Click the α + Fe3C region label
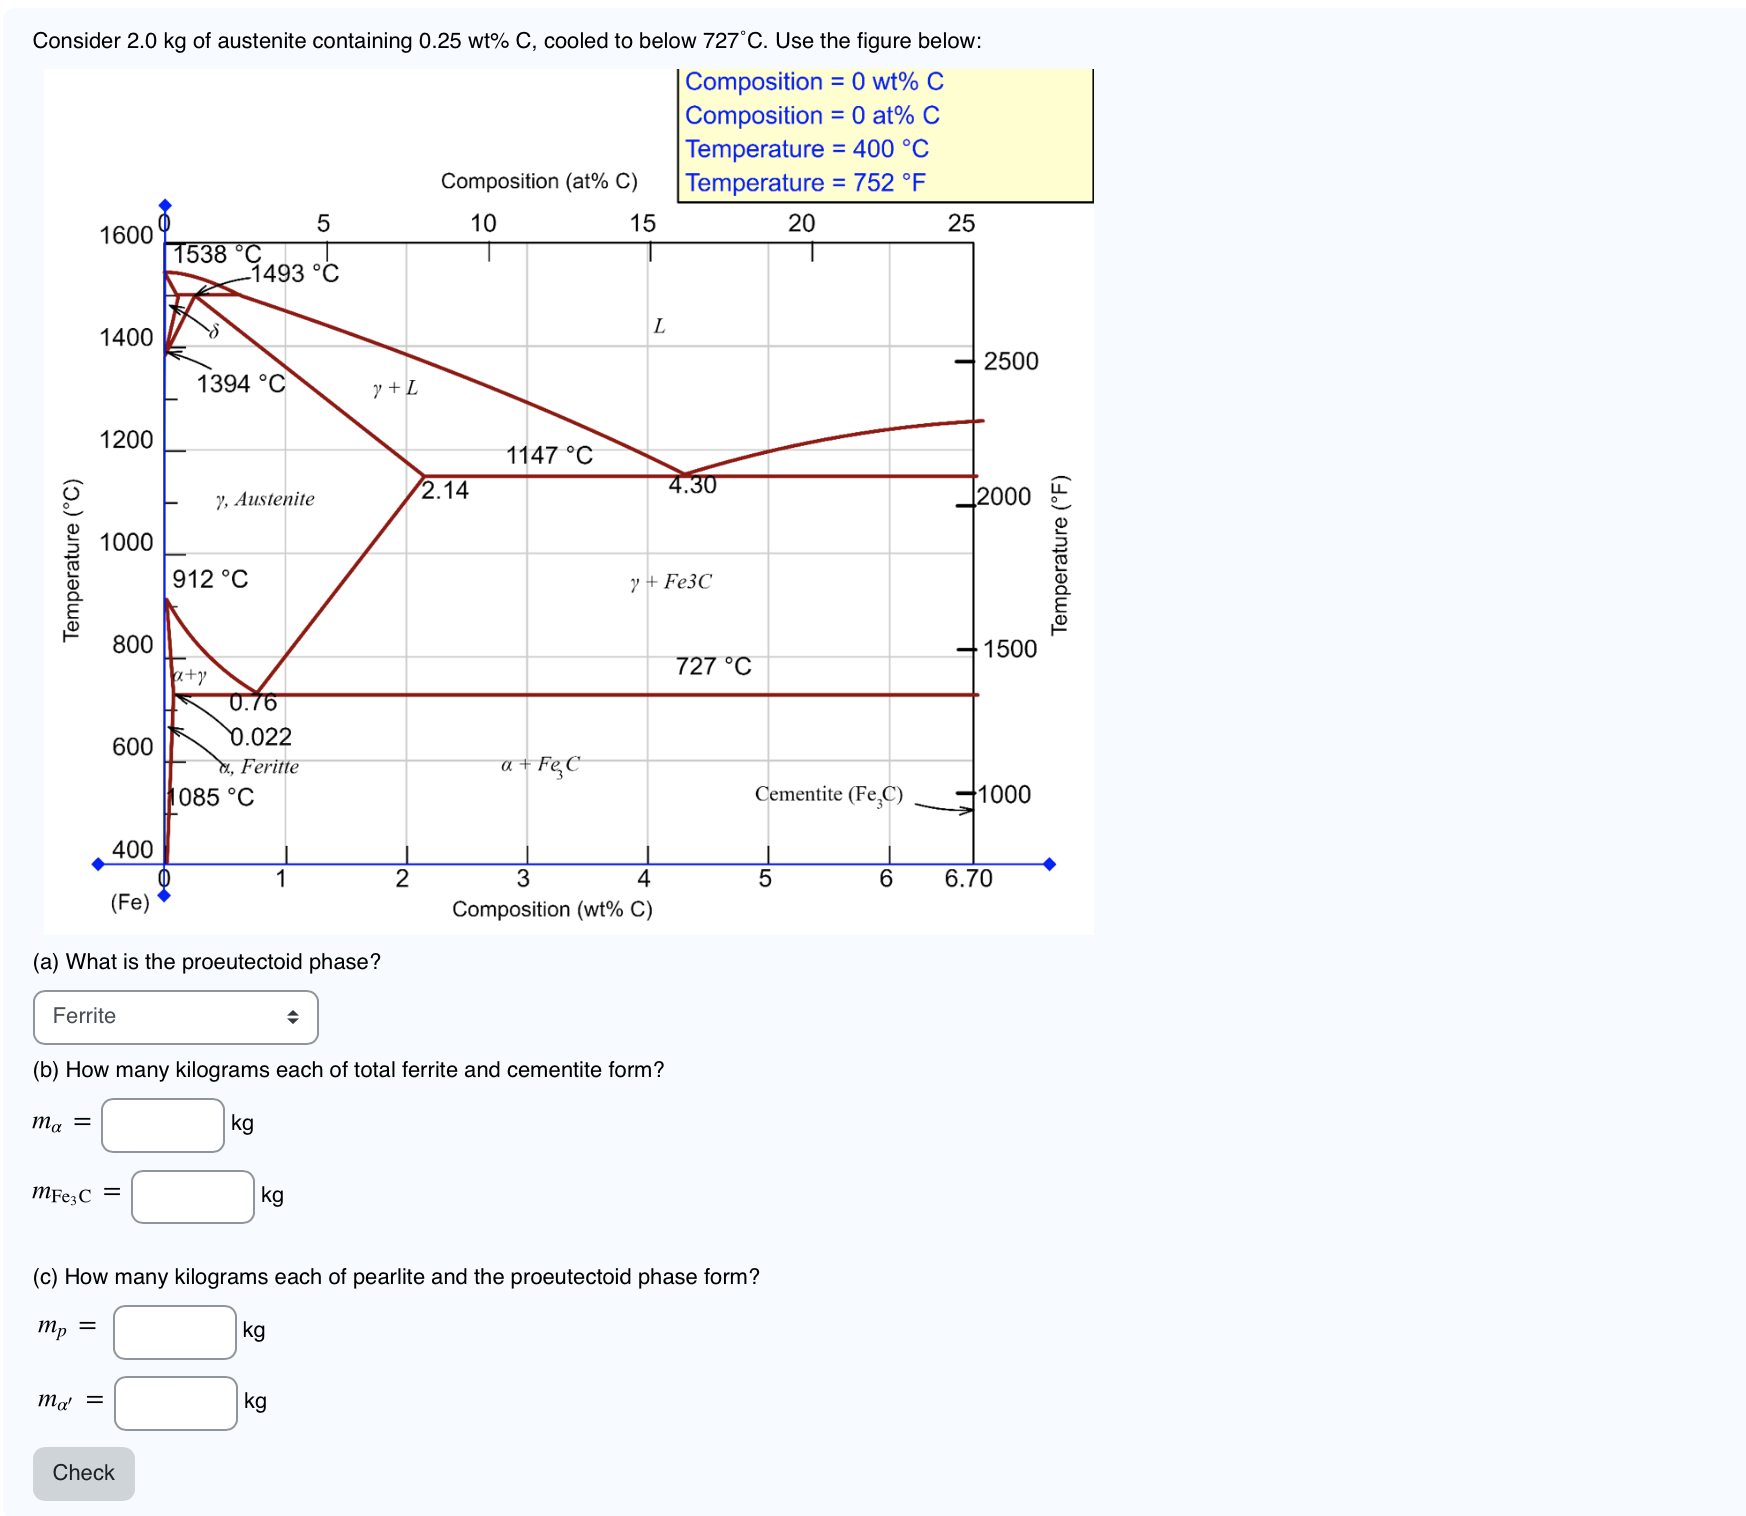The width and height of the screenshot is (1746, 1516). [540, 766]
